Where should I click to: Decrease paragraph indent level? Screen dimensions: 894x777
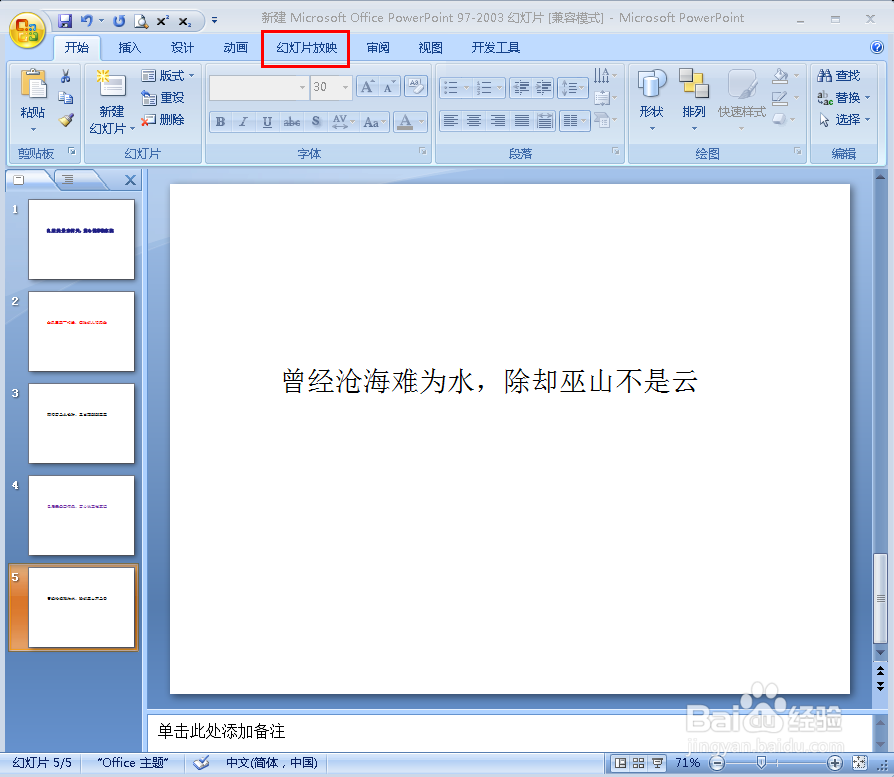(521, 88)
